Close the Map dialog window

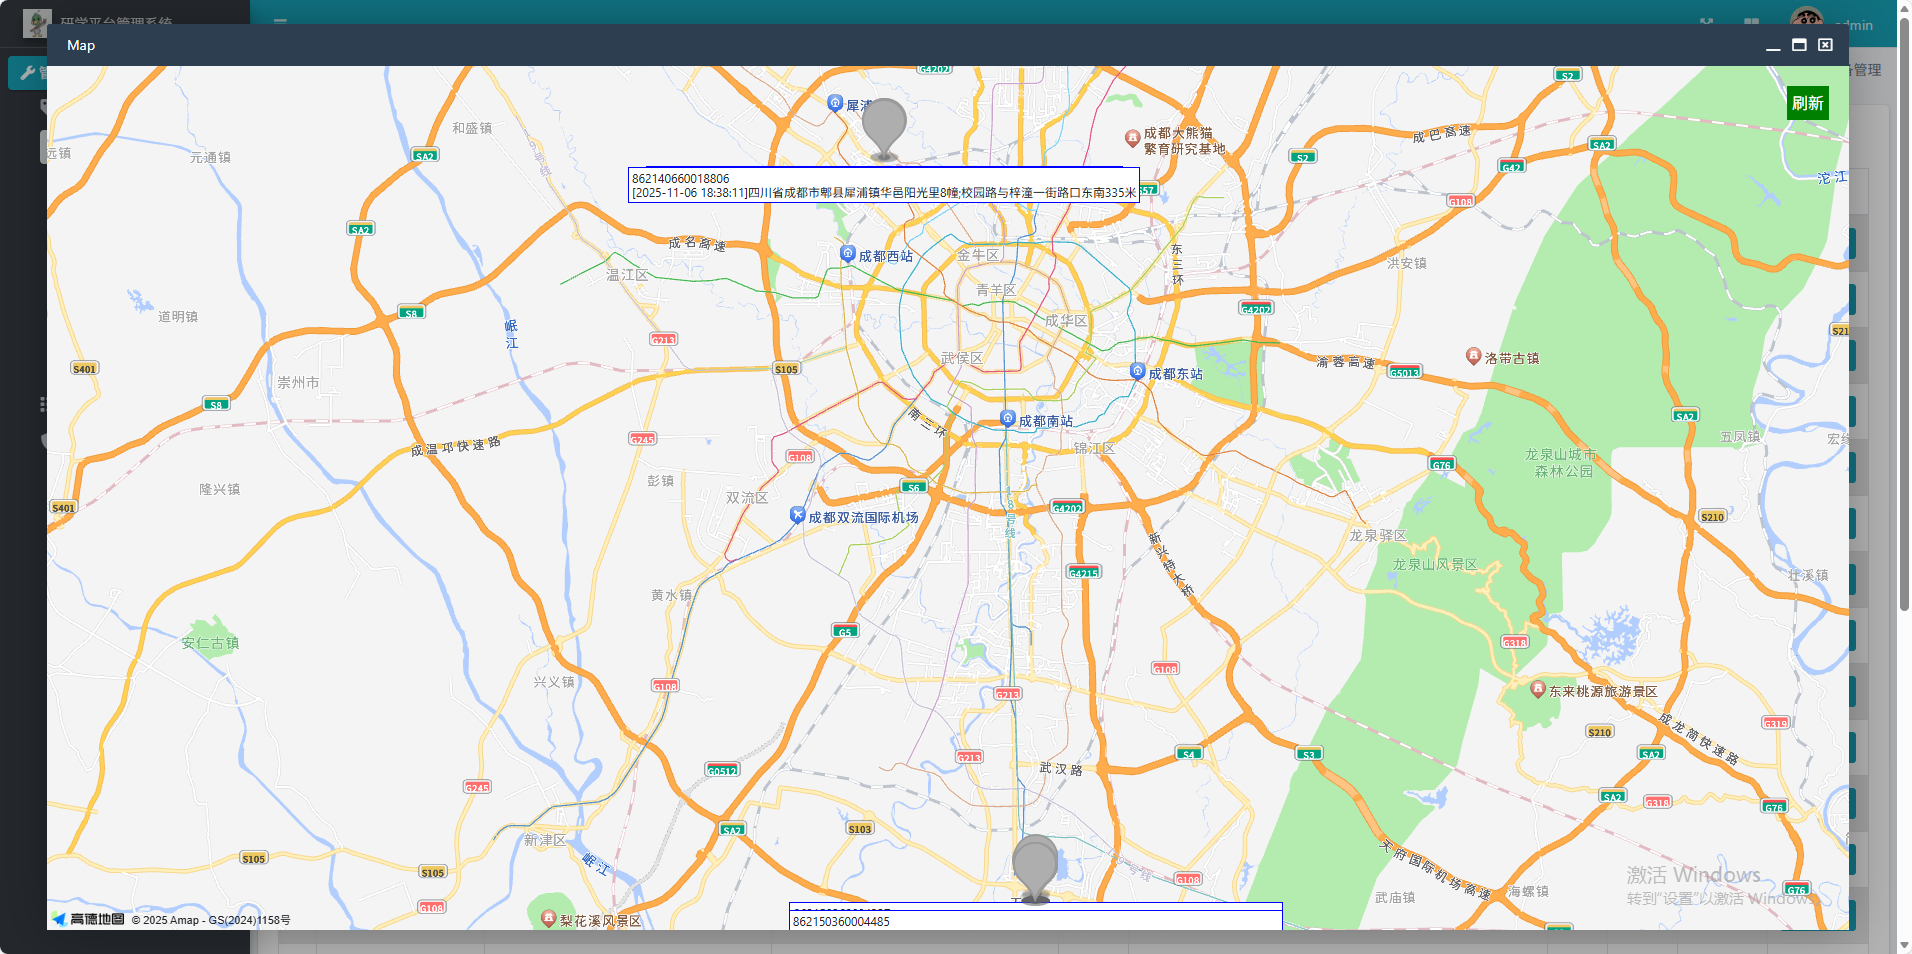1825,45
